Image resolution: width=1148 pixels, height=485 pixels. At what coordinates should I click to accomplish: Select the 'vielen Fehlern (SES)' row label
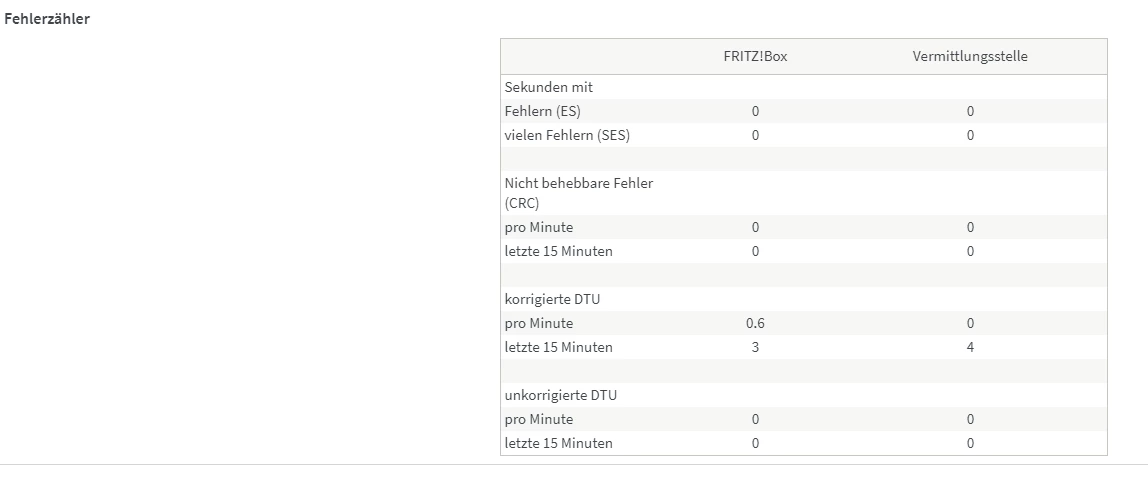point(567,135)
